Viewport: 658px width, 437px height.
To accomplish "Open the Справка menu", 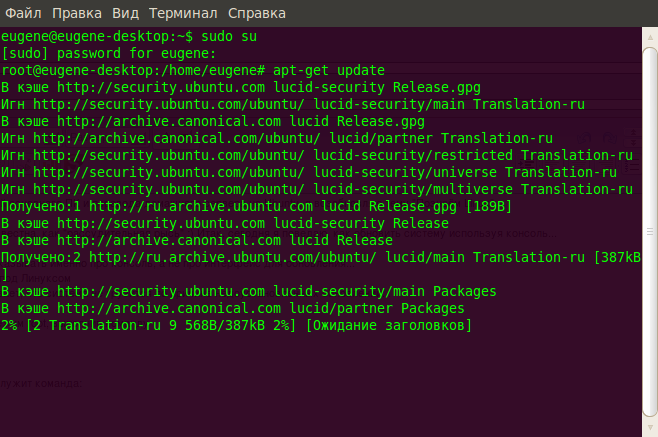I will 257,15.
